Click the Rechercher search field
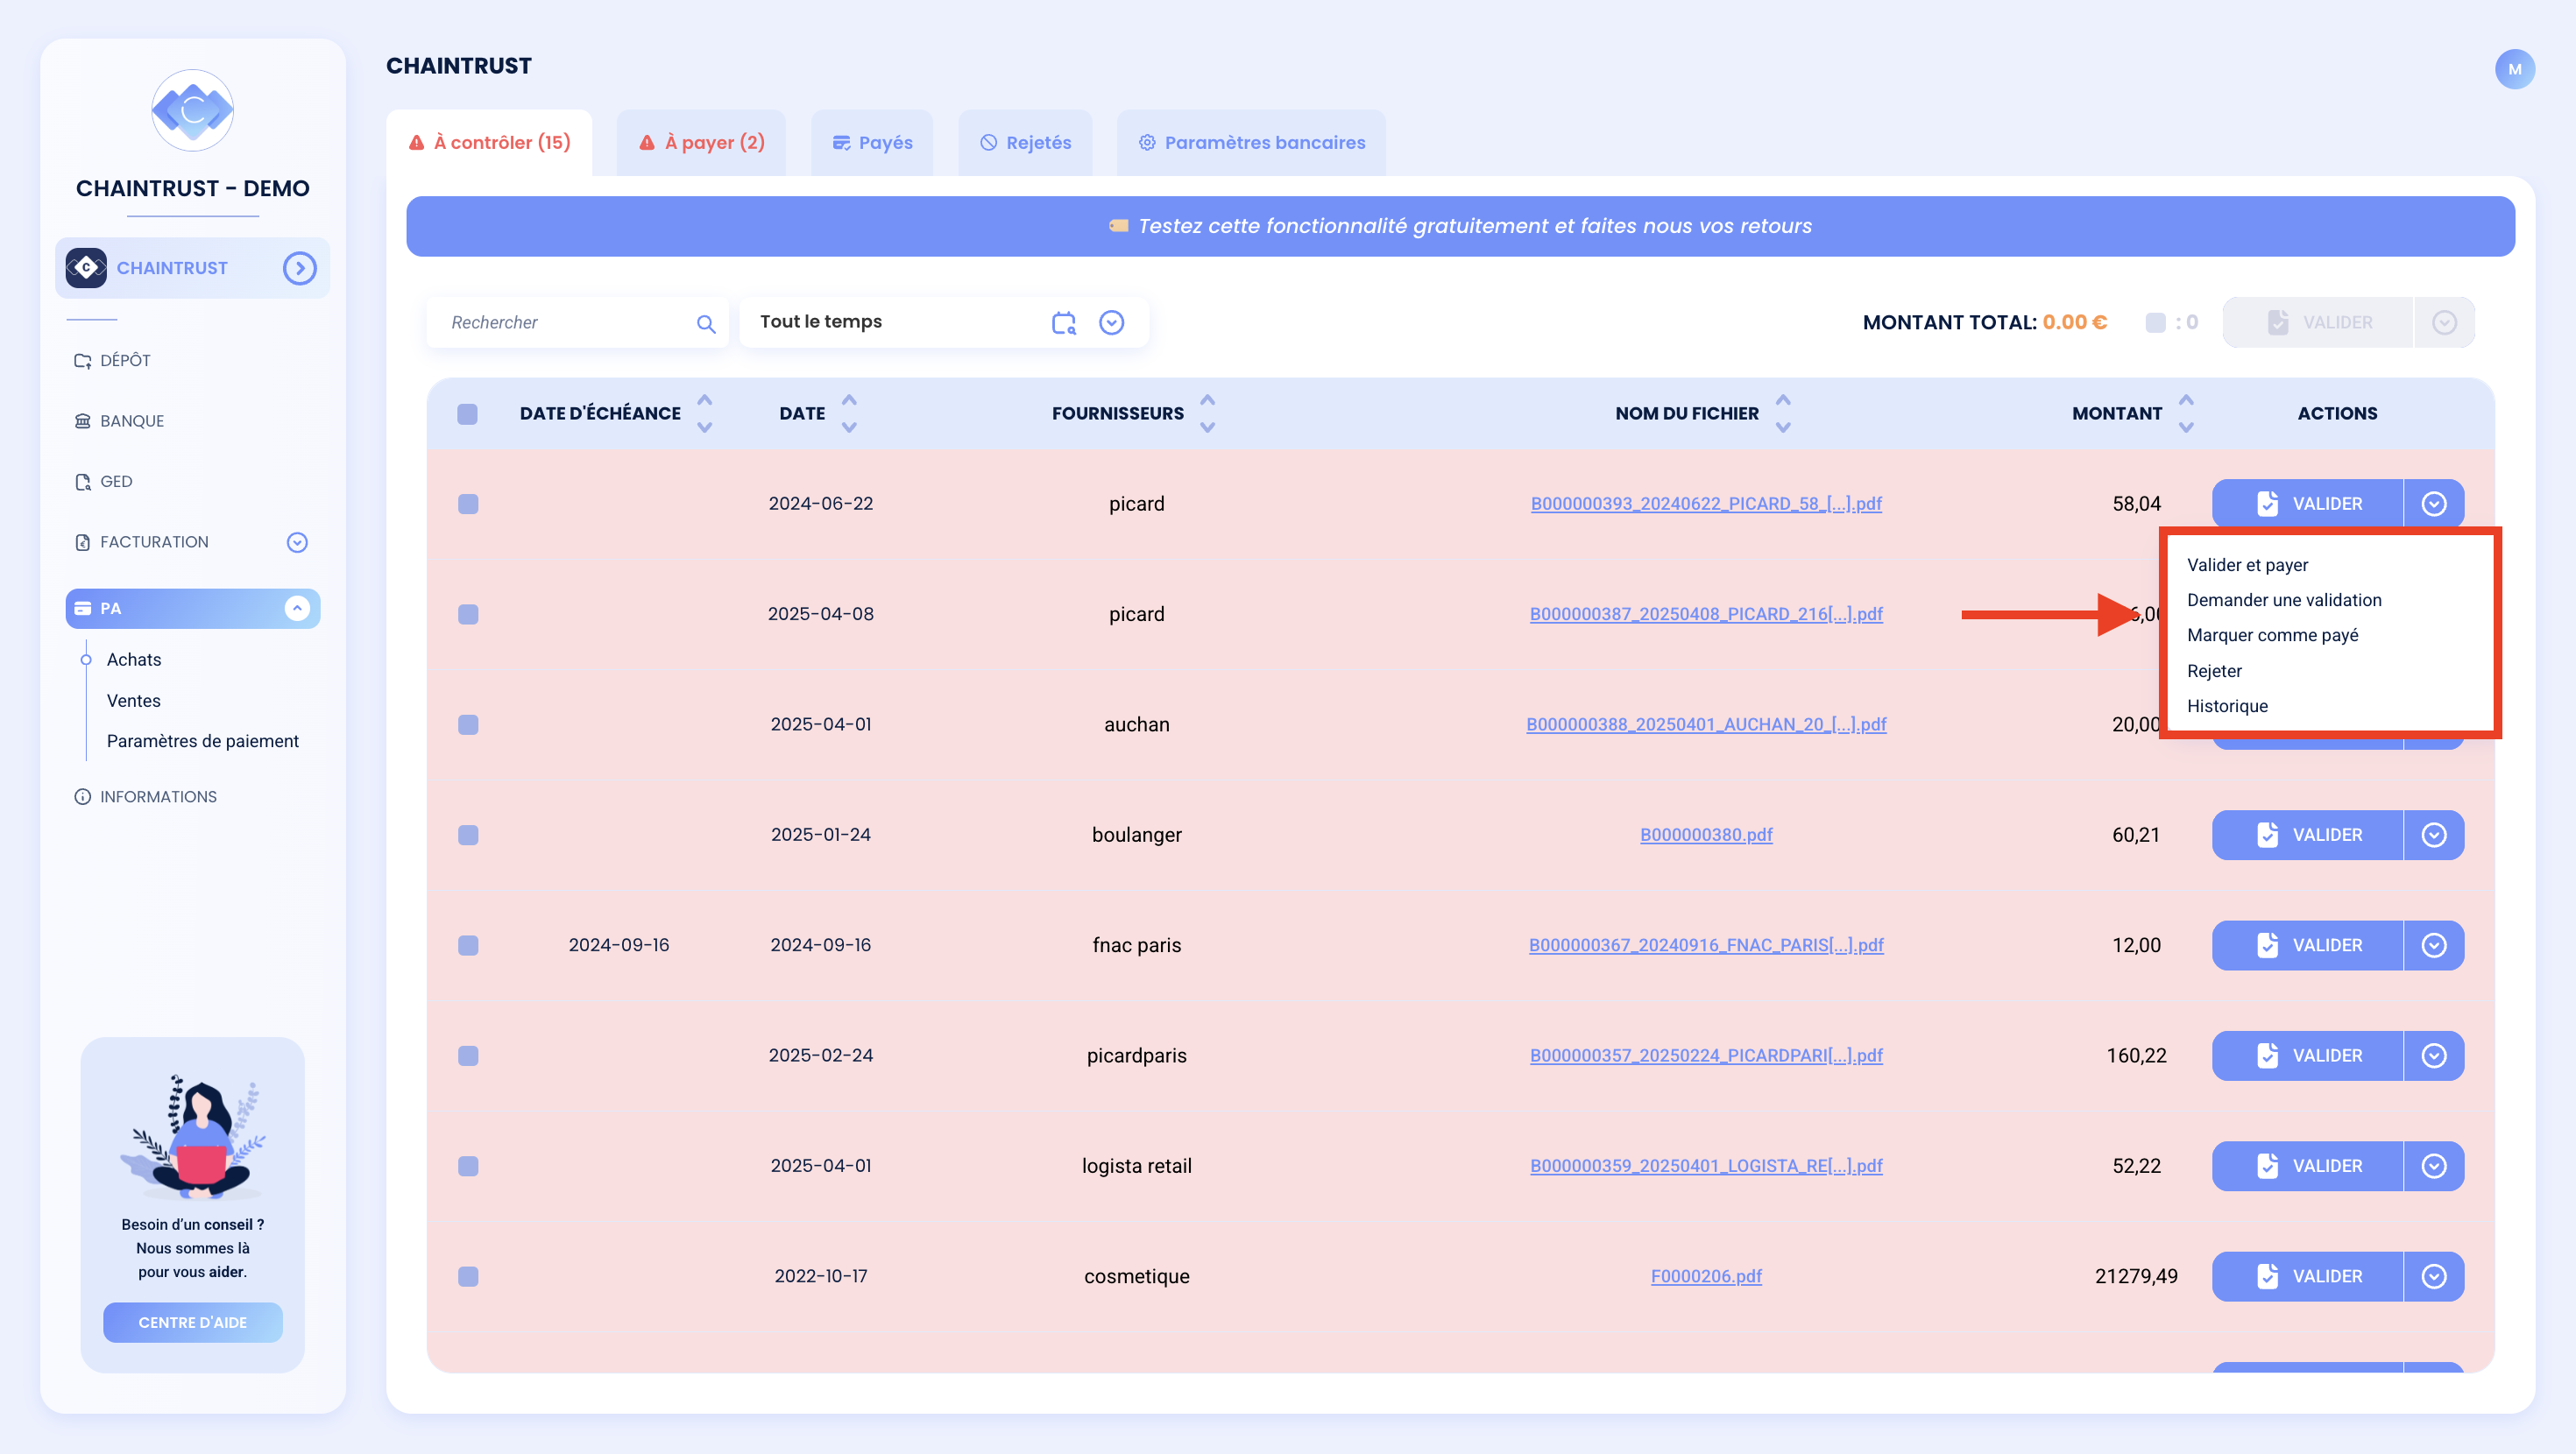Image resolution: width=2576 pixels, height=1454 pixels. [x=578, y=322]
